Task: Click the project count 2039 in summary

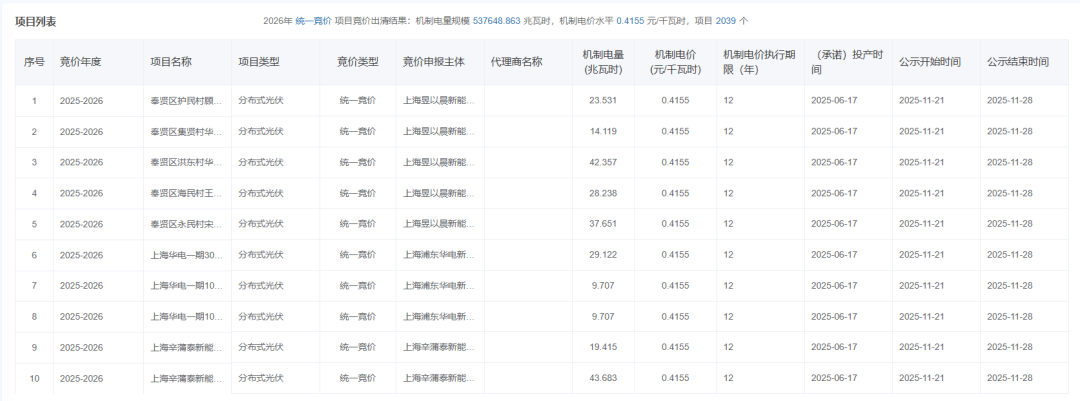Action: tap(725, 21)
